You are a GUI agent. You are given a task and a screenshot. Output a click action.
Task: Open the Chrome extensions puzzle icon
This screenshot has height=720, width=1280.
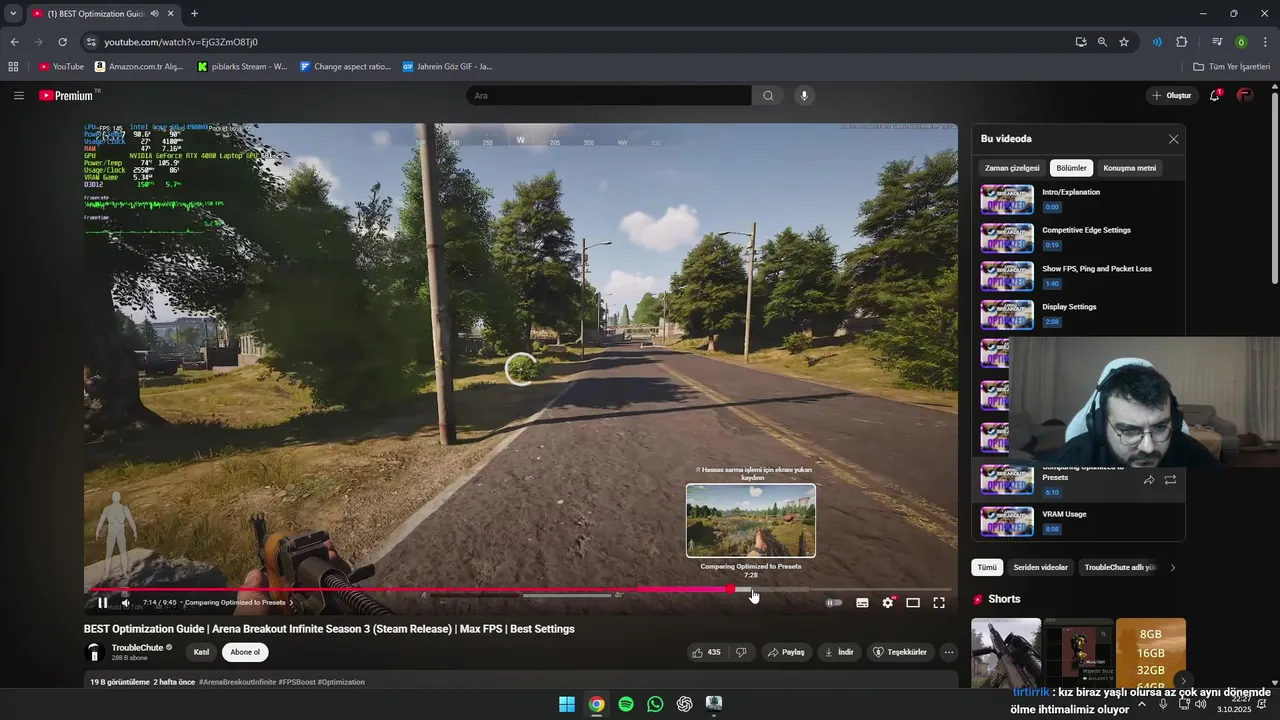click(1182, 42)
